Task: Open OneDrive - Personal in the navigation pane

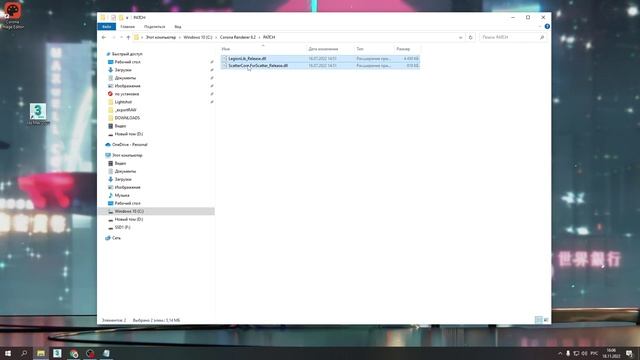Action: [129, 144]
